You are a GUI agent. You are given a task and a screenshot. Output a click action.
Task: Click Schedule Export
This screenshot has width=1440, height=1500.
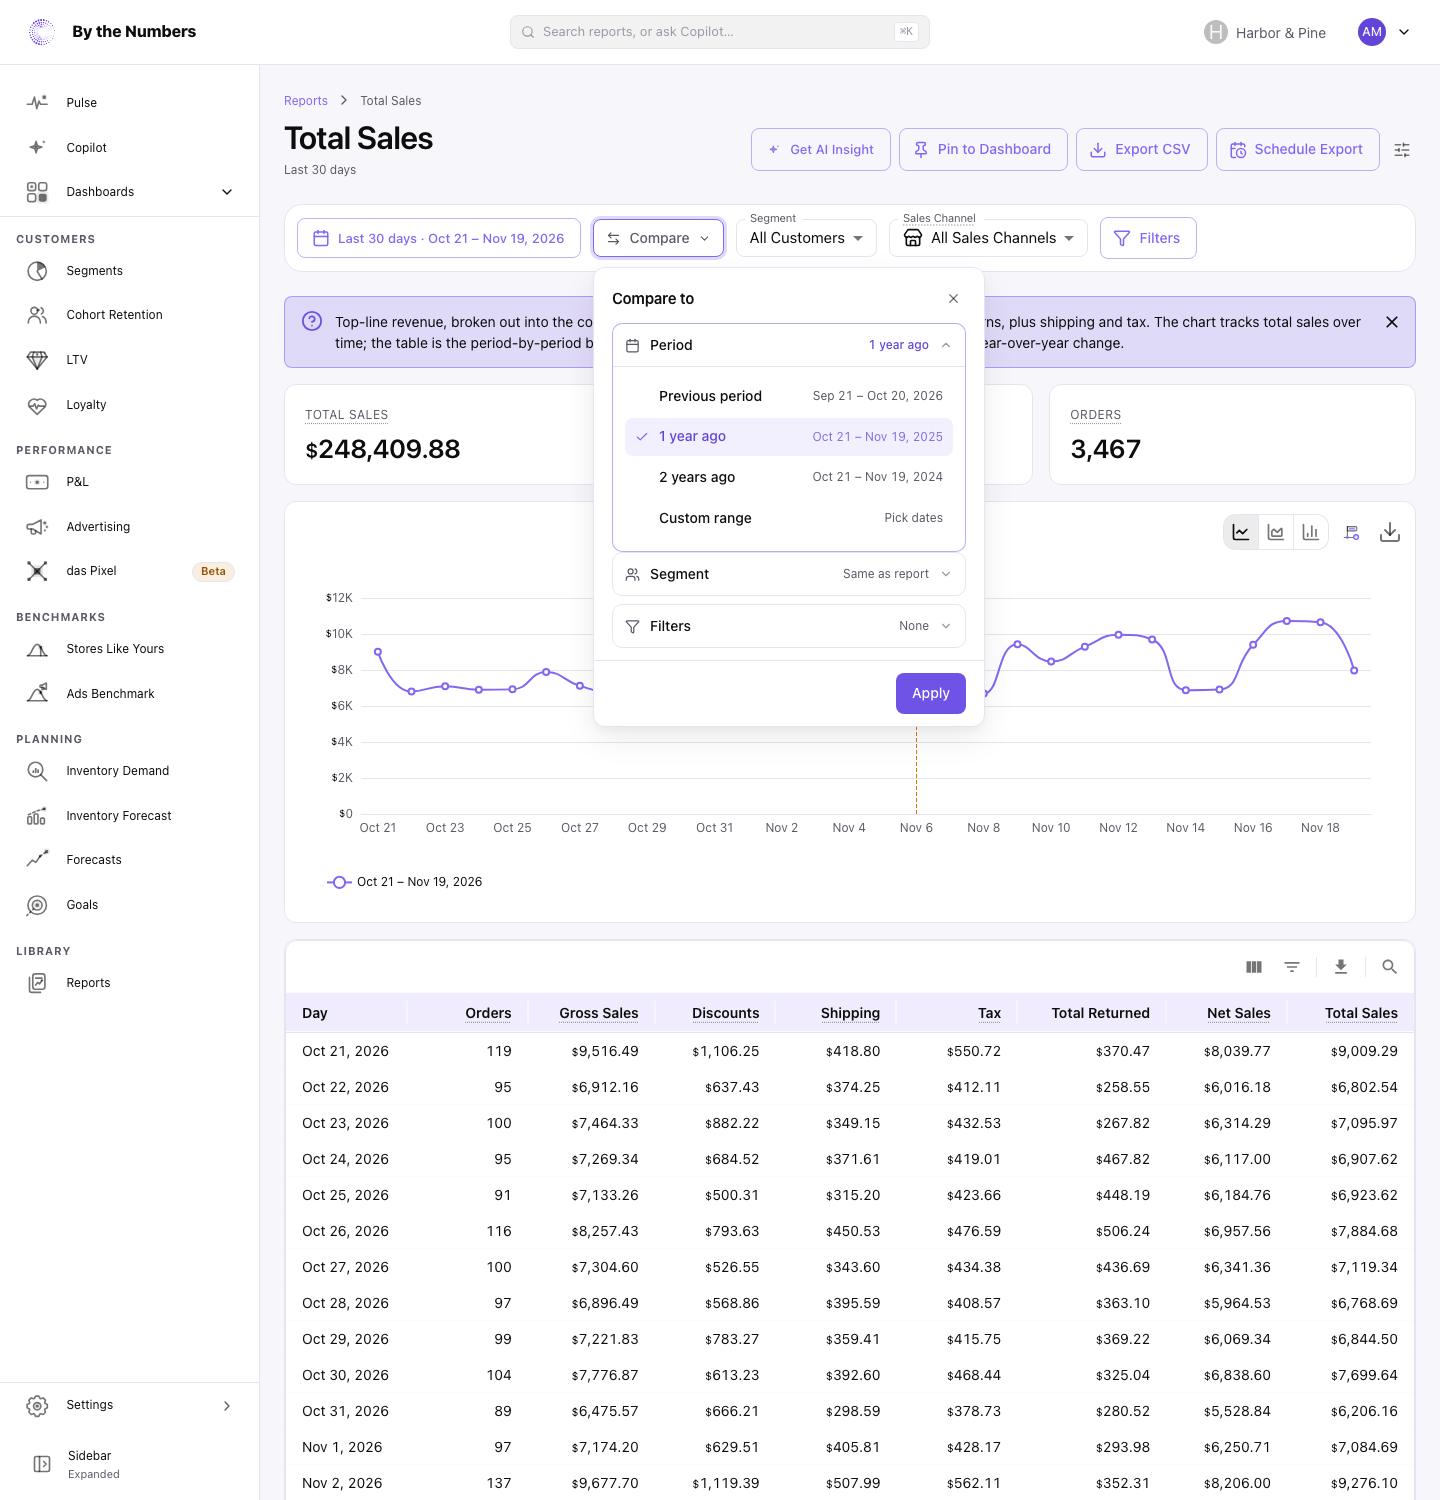1298,150
